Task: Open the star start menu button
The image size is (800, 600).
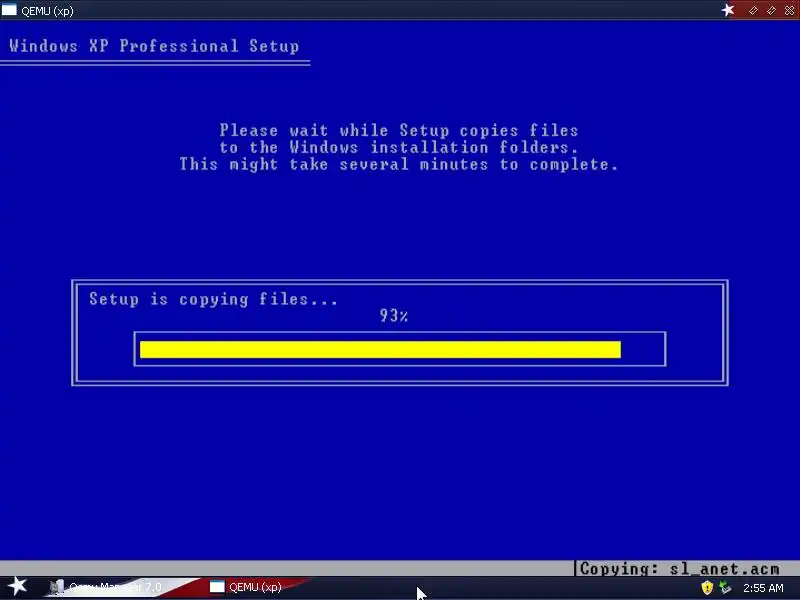Action: (17, 586)
